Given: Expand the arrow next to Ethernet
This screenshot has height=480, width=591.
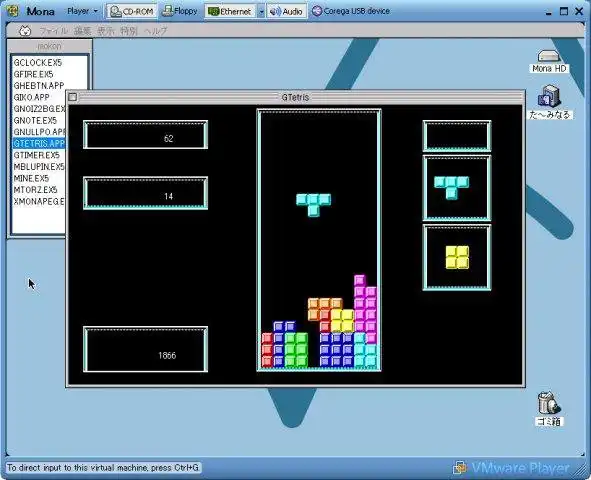Looking at the screenshot, I should 261,11.
